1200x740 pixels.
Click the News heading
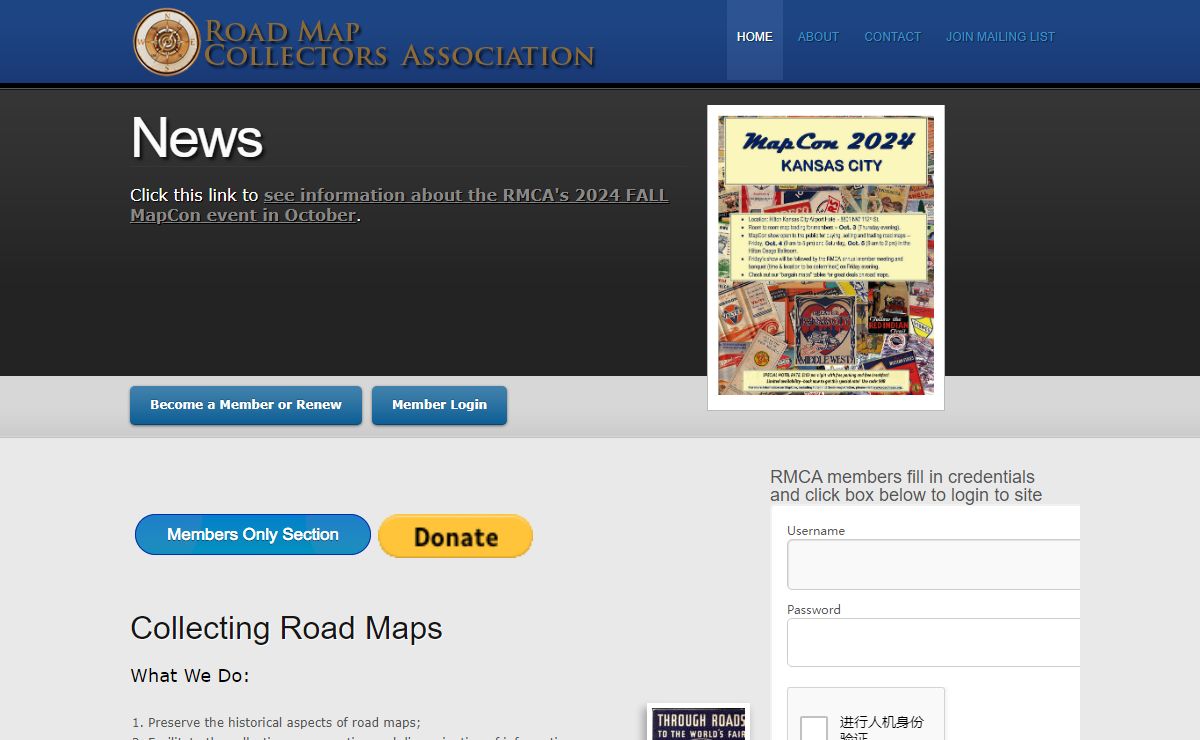click(197, 138)
